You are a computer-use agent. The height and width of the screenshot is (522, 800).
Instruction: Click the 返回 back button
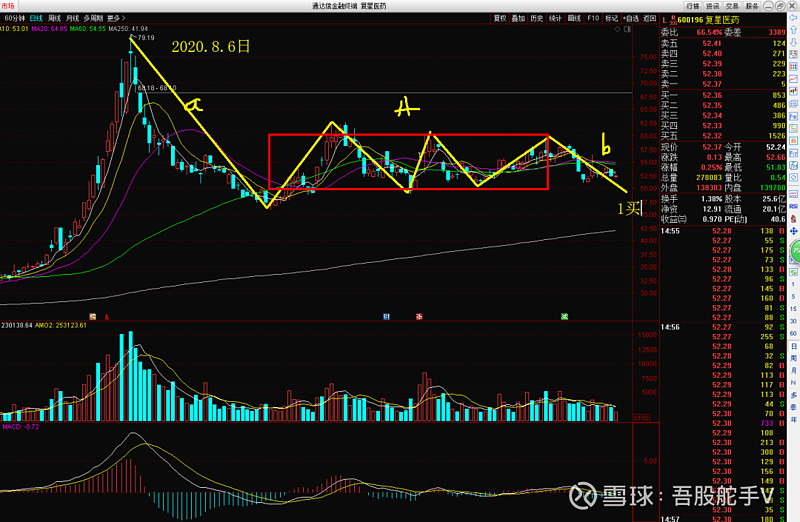(649, 18)
